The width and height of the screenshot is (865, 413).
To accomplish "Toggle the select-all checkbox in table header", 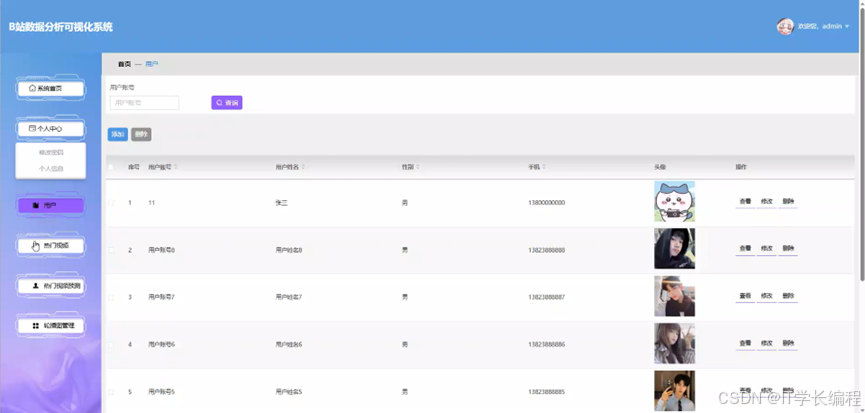I will [111, 167].
